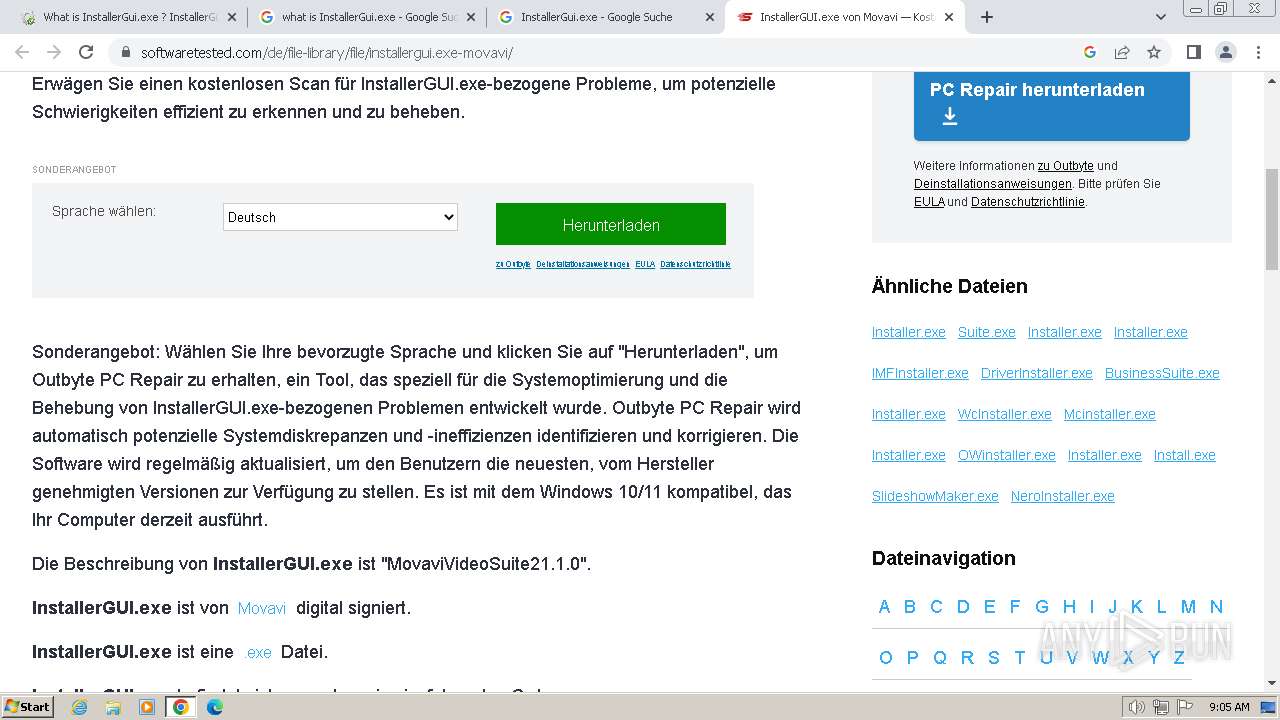Screen dimensions: 1280x720
Task: Click the taskbar clock showing 9:05 AM
Action: 1229,707
